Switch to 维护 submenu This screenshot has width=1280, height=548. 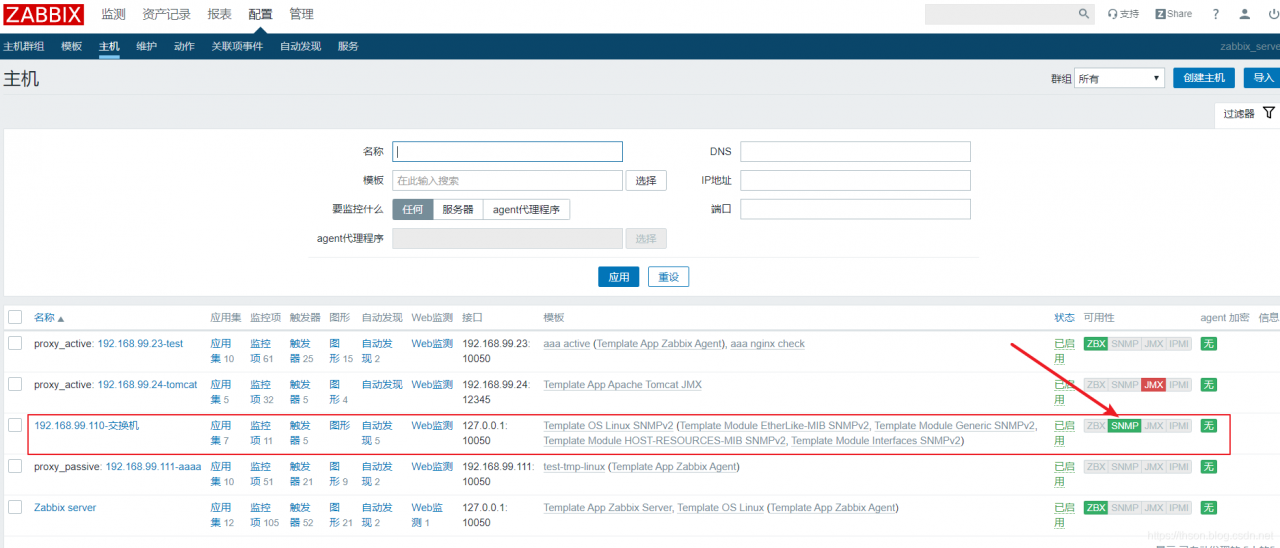pos(146,46)
